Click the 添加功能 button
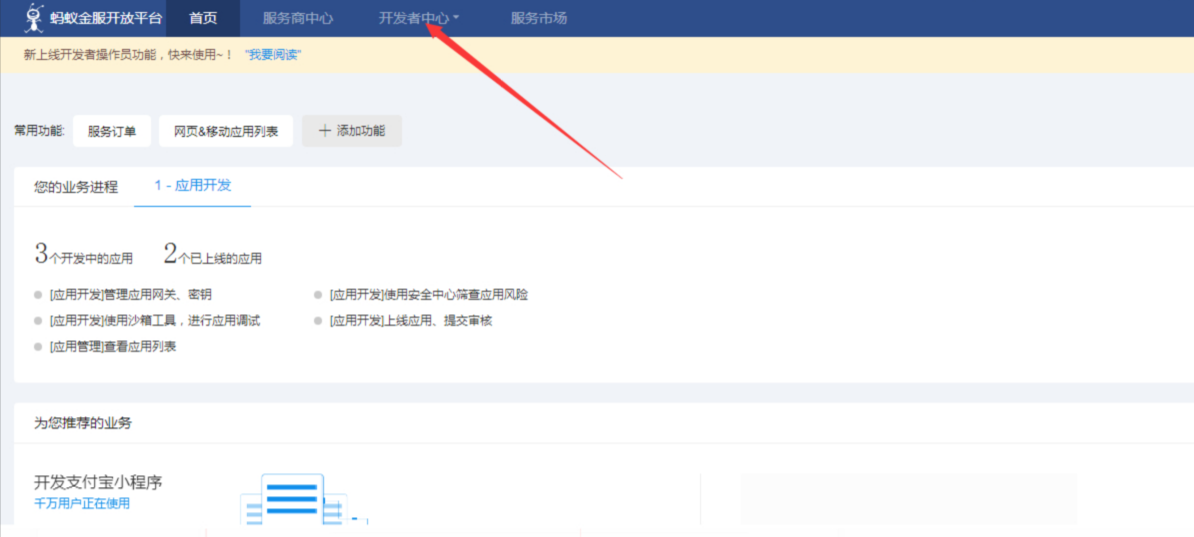Viewport: 1194px width, 537px height. point(352,131)
